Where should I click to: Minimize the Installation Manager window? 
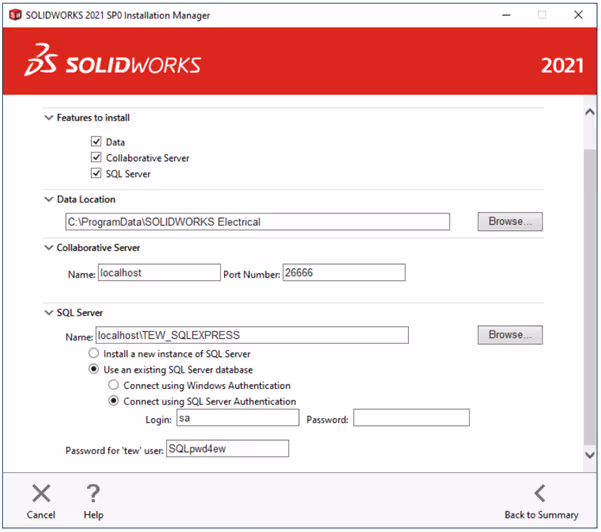click(x=506, y=15)
